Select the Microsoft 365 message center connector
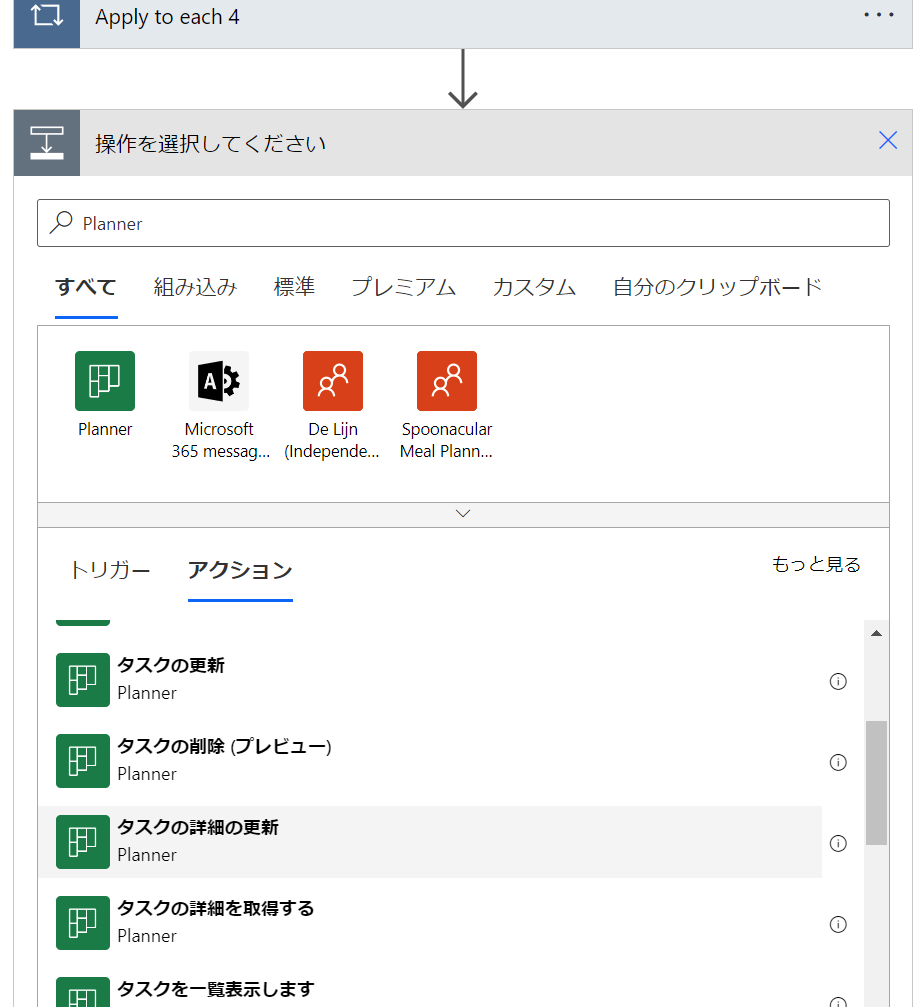 pyautogui.click(x=219, y=381)
